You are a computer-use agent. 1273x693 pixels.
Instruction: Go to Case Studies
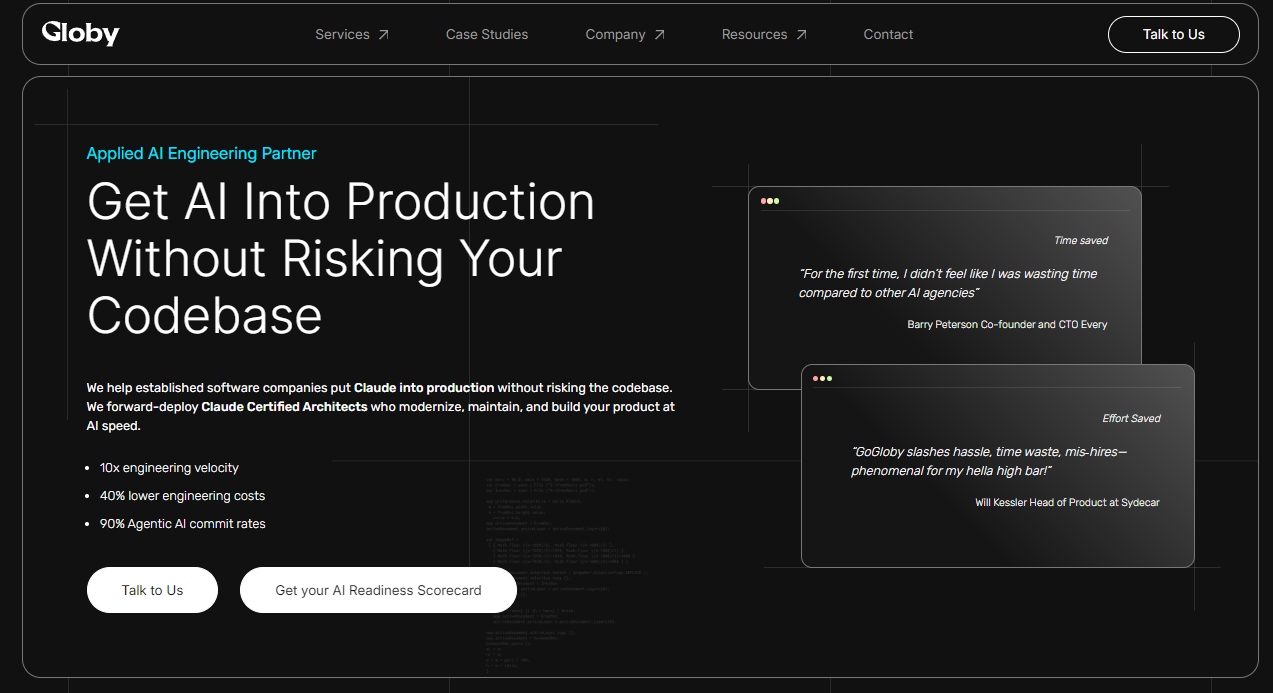tap(487, 34)
